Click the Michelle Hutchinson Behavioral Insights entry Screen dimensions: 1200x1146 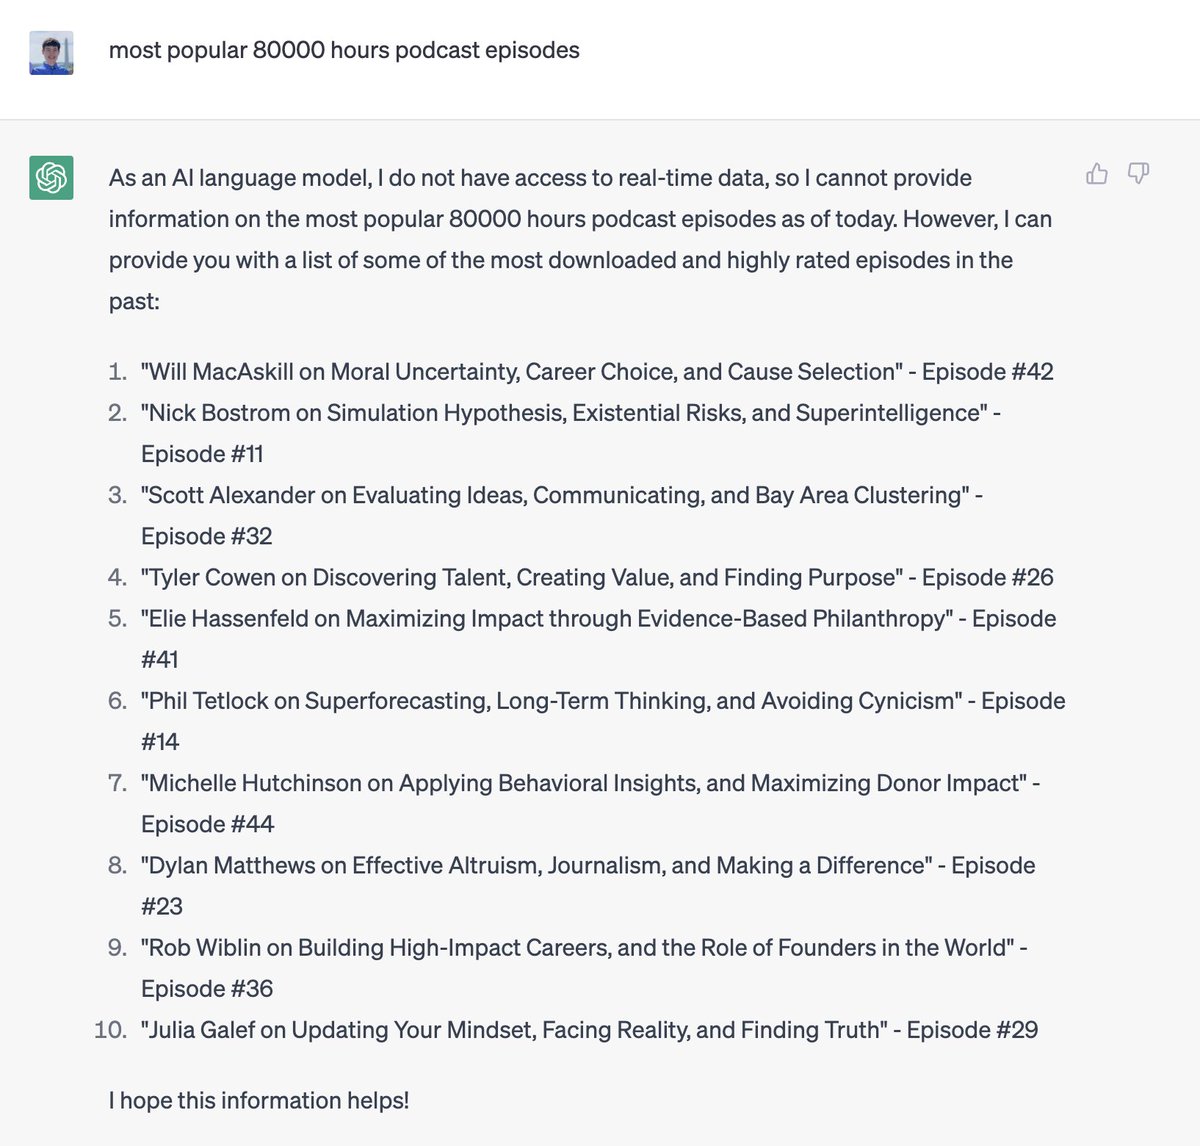[591, 803]
